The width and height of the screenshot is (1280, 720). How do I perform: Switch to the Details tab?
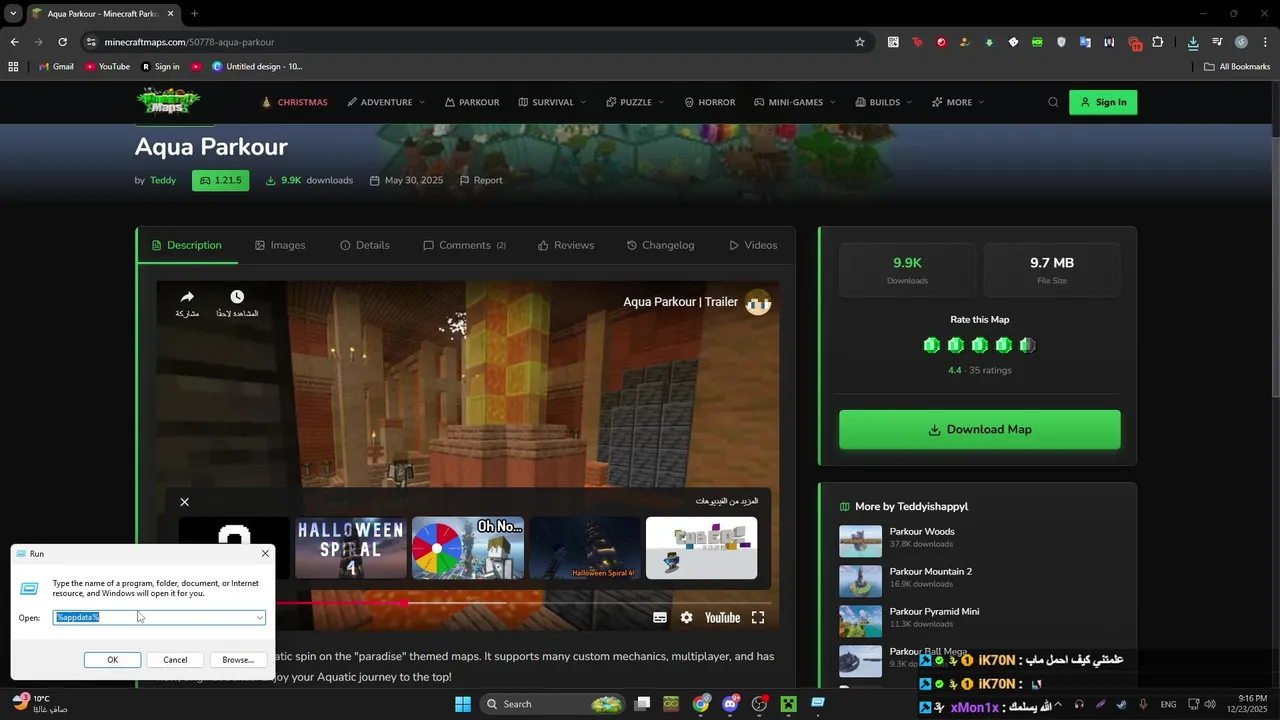point(365,245)
